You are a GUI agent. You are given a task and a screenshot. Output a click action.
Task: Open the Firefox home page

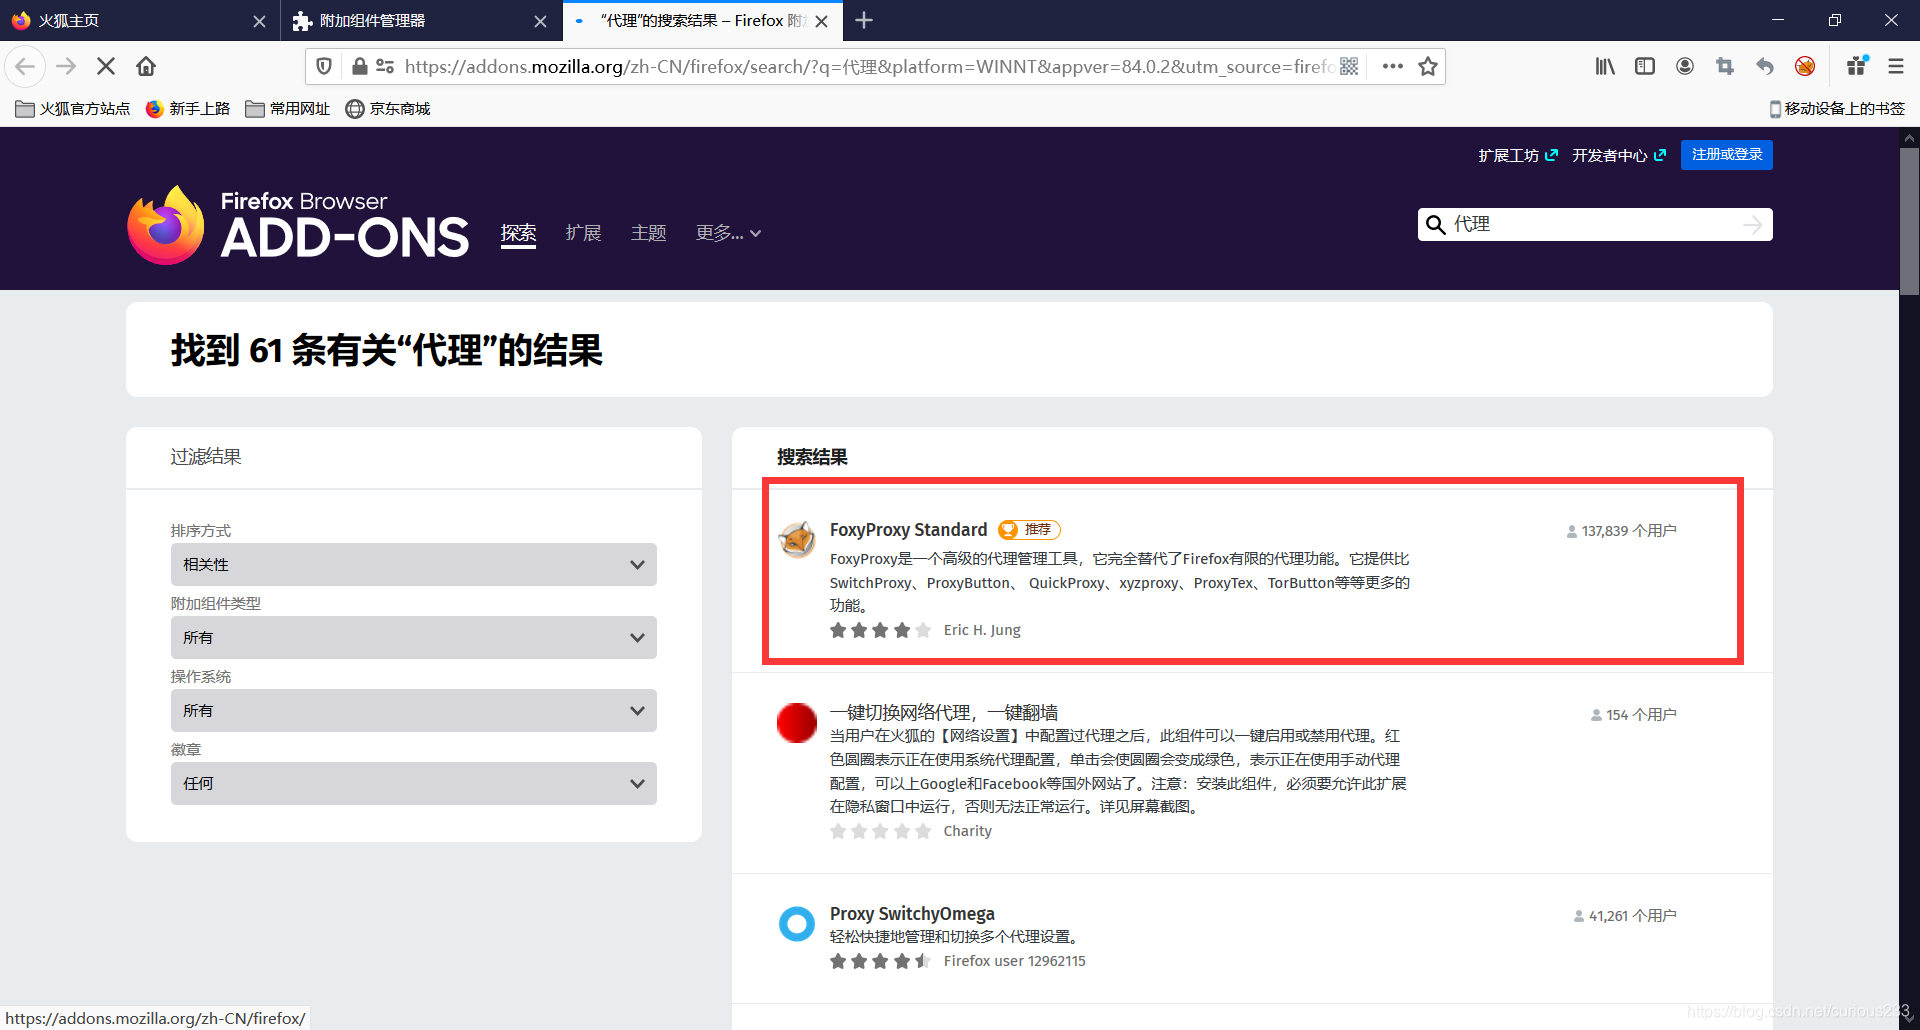point(146,66)
